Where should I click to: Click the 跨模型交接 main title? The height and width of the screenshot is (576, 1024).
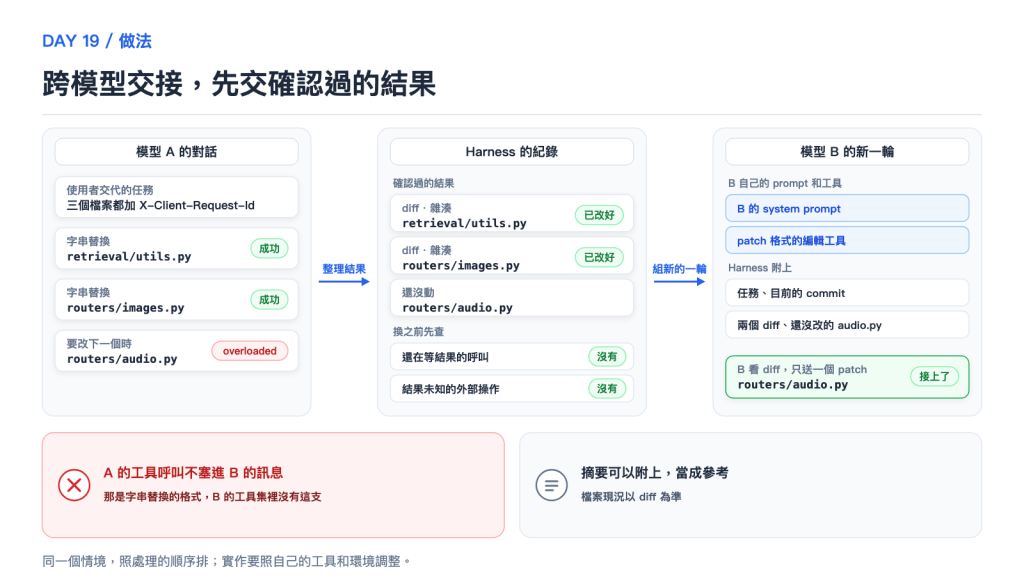[x=239, y=84]
